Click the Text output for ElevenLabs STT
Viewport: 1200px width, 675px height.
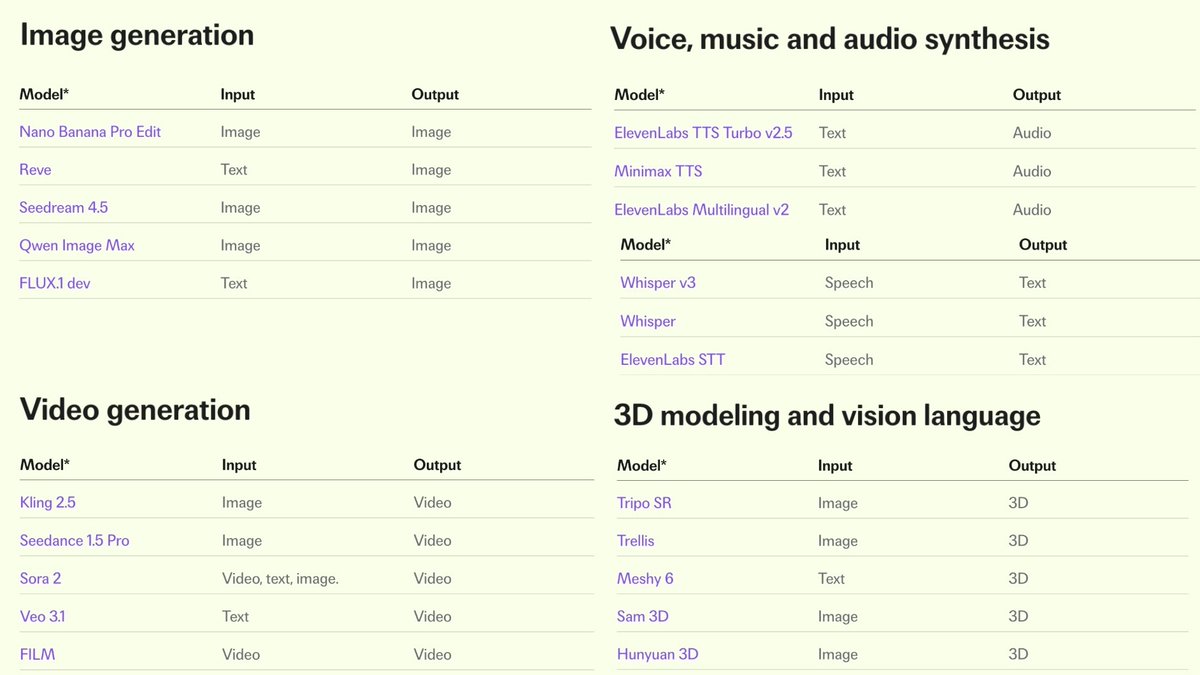(1032, 360)
